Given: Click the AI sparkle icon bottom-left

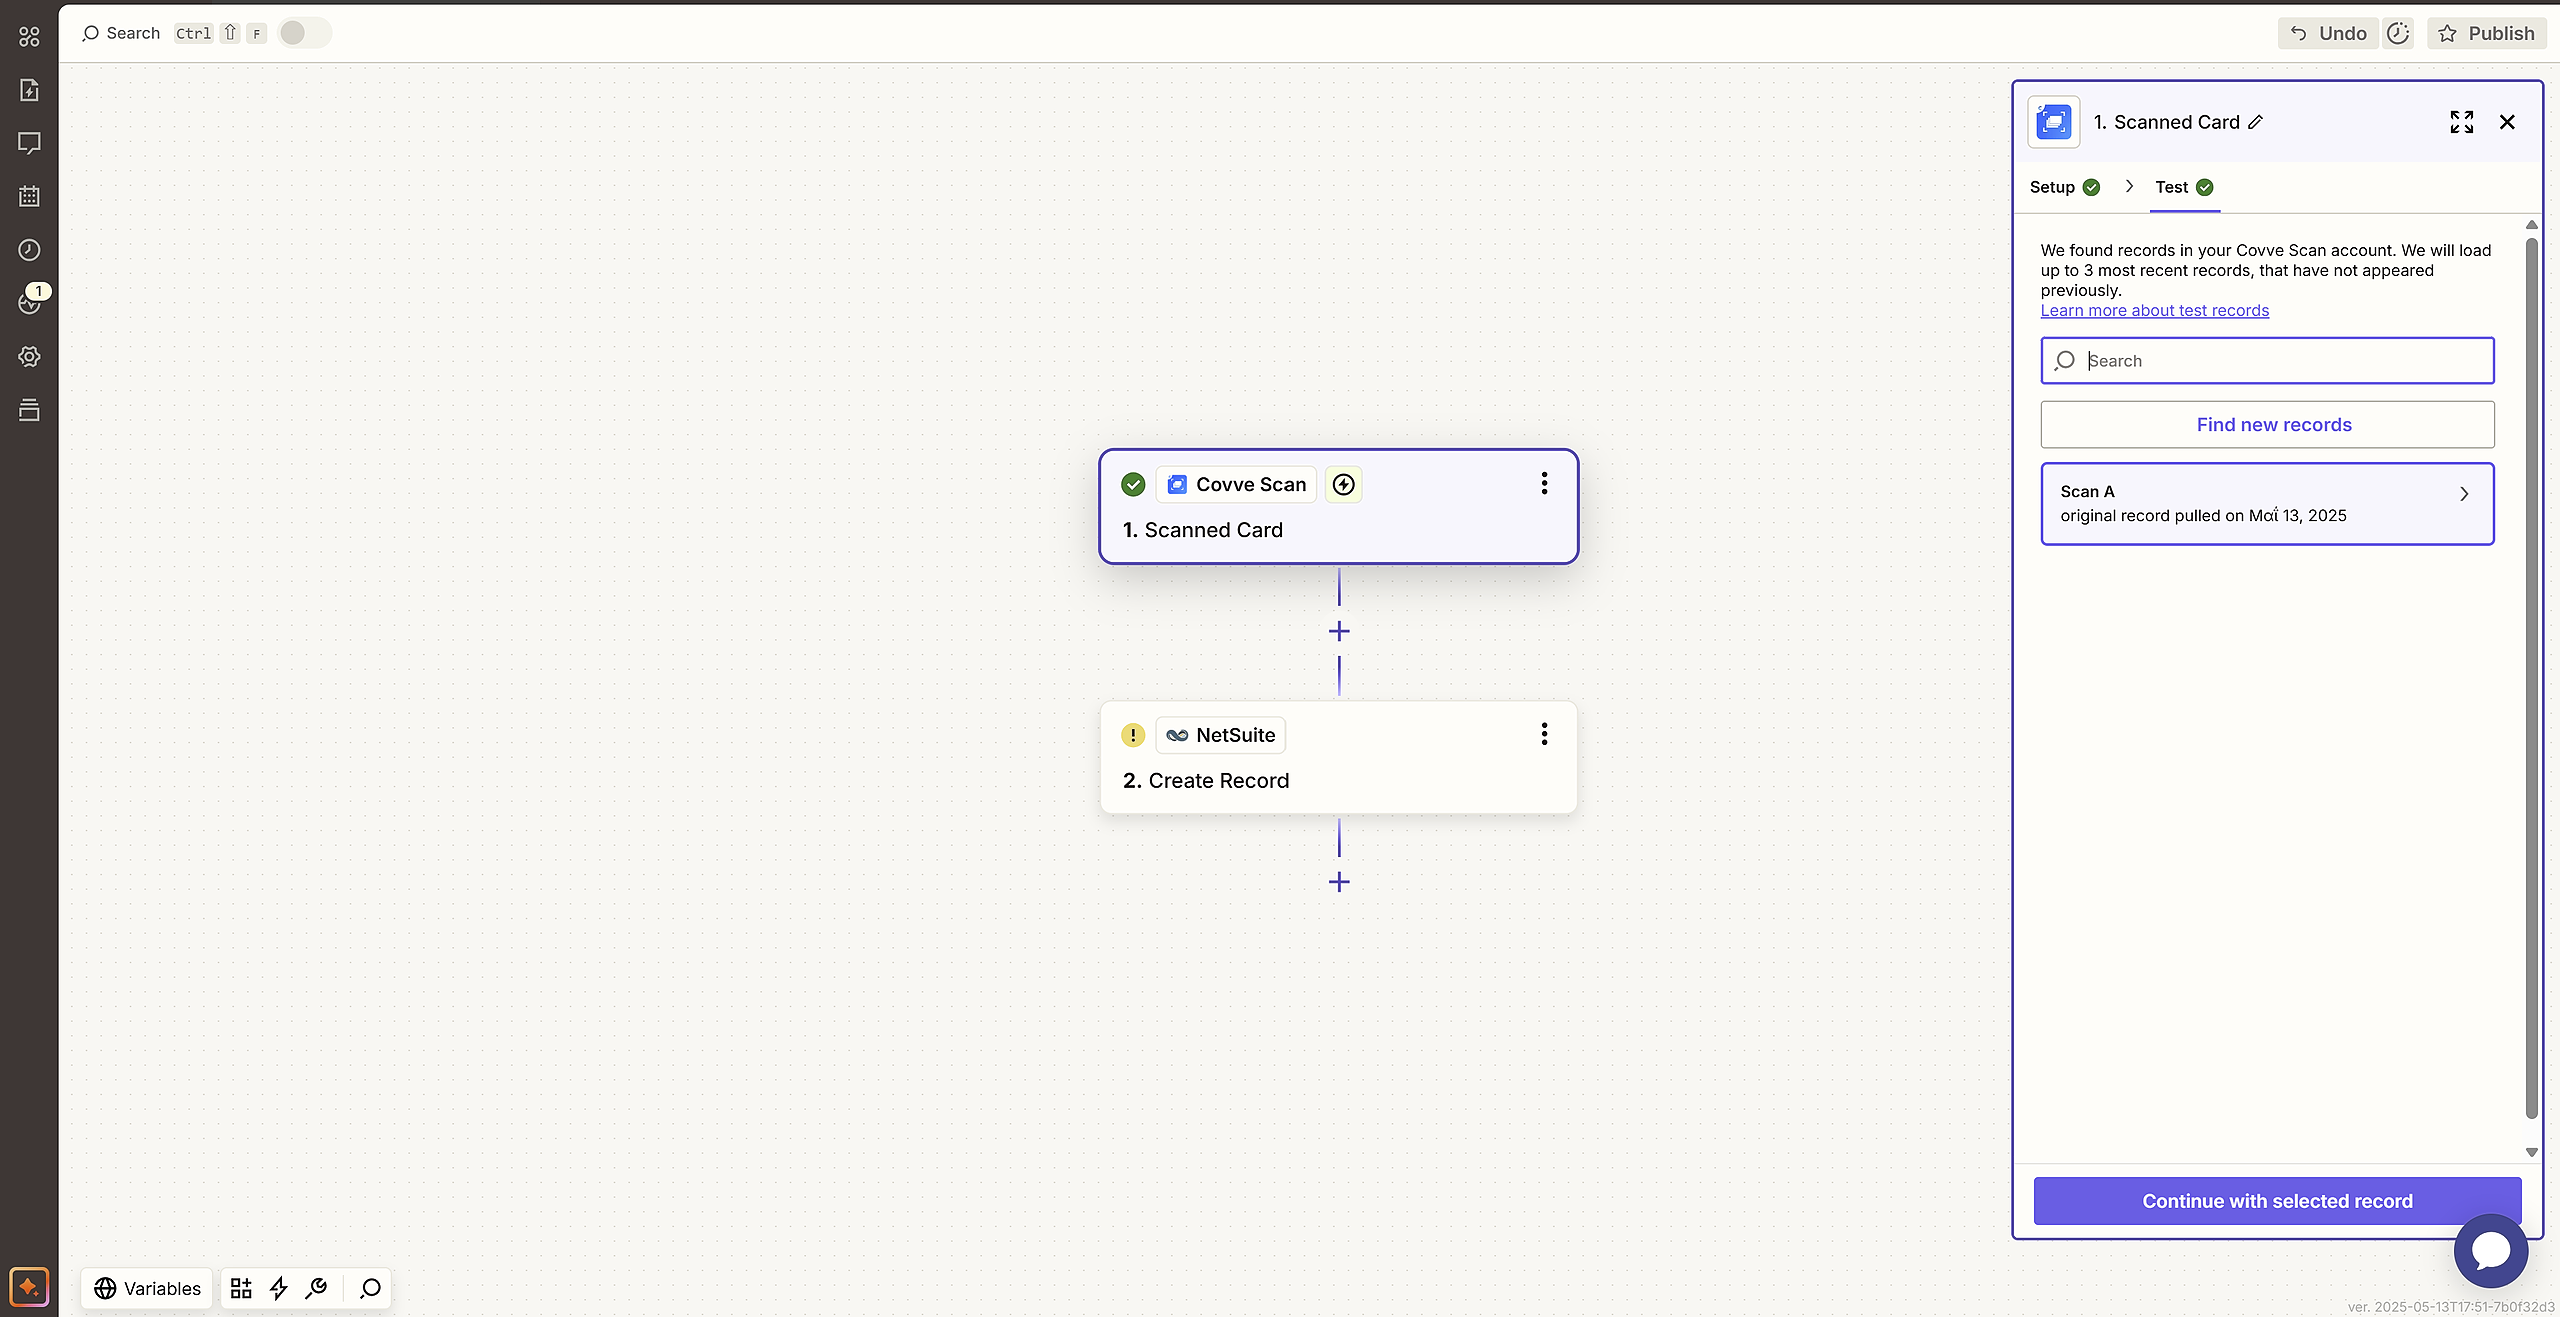Looking at the screenshot, I should click(x=29, y=1287).
